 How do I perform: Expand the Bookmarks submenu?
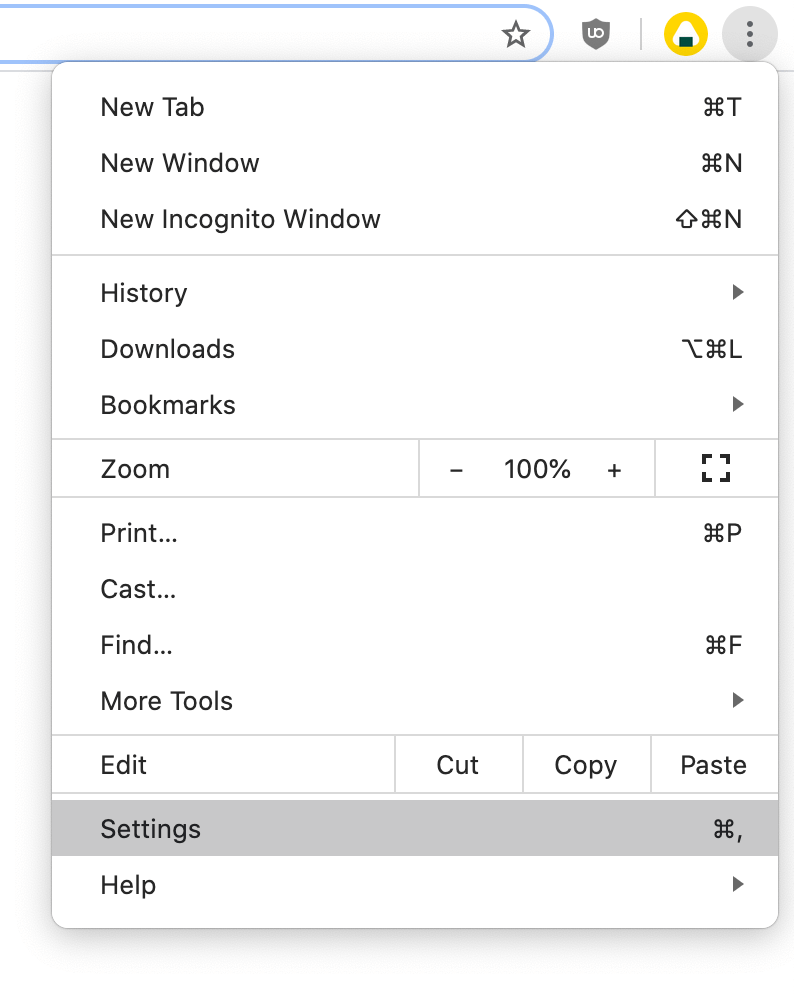coord(415,405)
